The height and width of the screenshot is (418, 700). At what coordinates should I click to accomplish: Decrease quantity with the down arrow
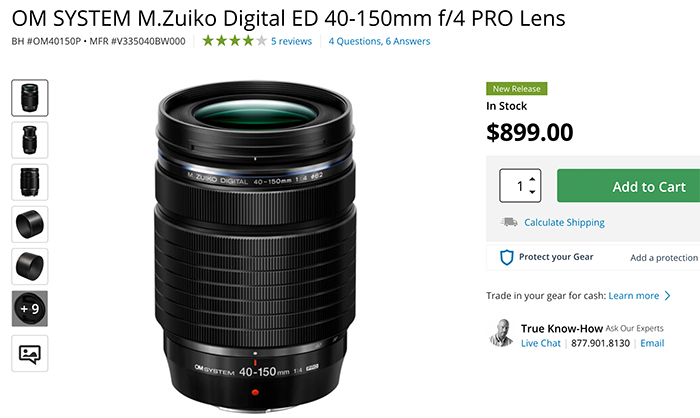532,192
